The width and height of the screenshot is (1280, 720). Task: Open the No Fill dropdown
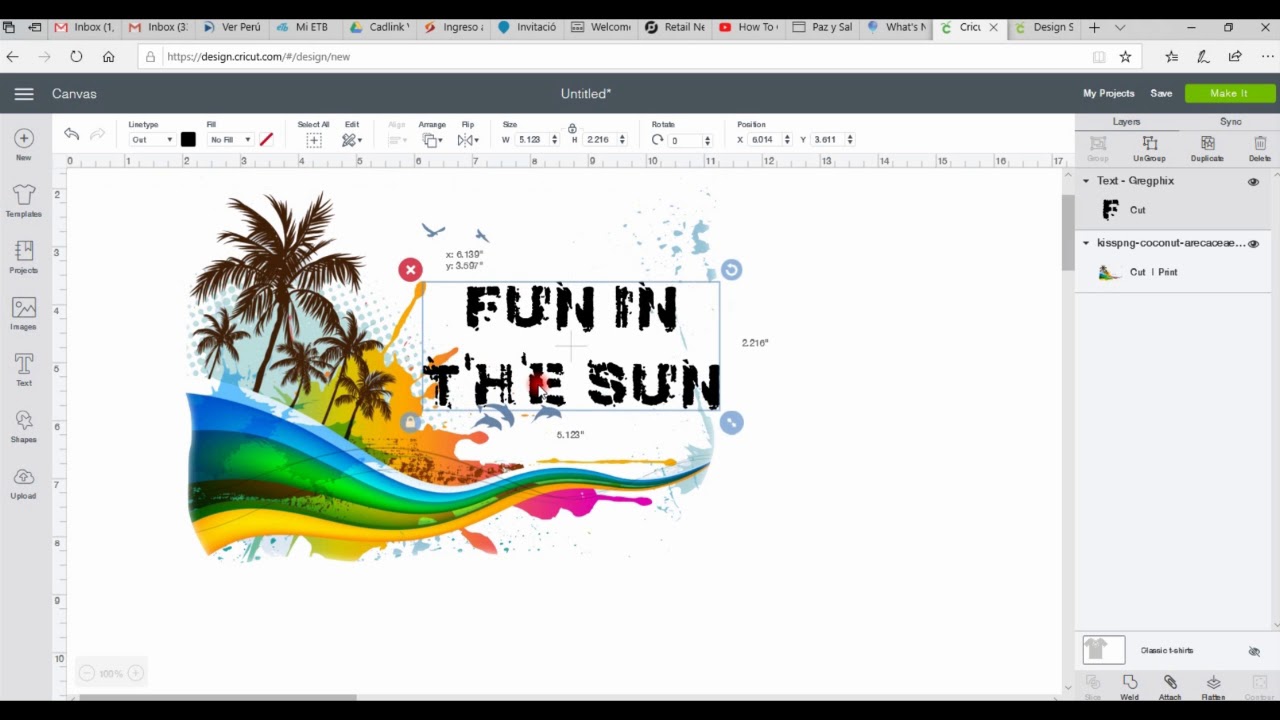click(230, 140)
